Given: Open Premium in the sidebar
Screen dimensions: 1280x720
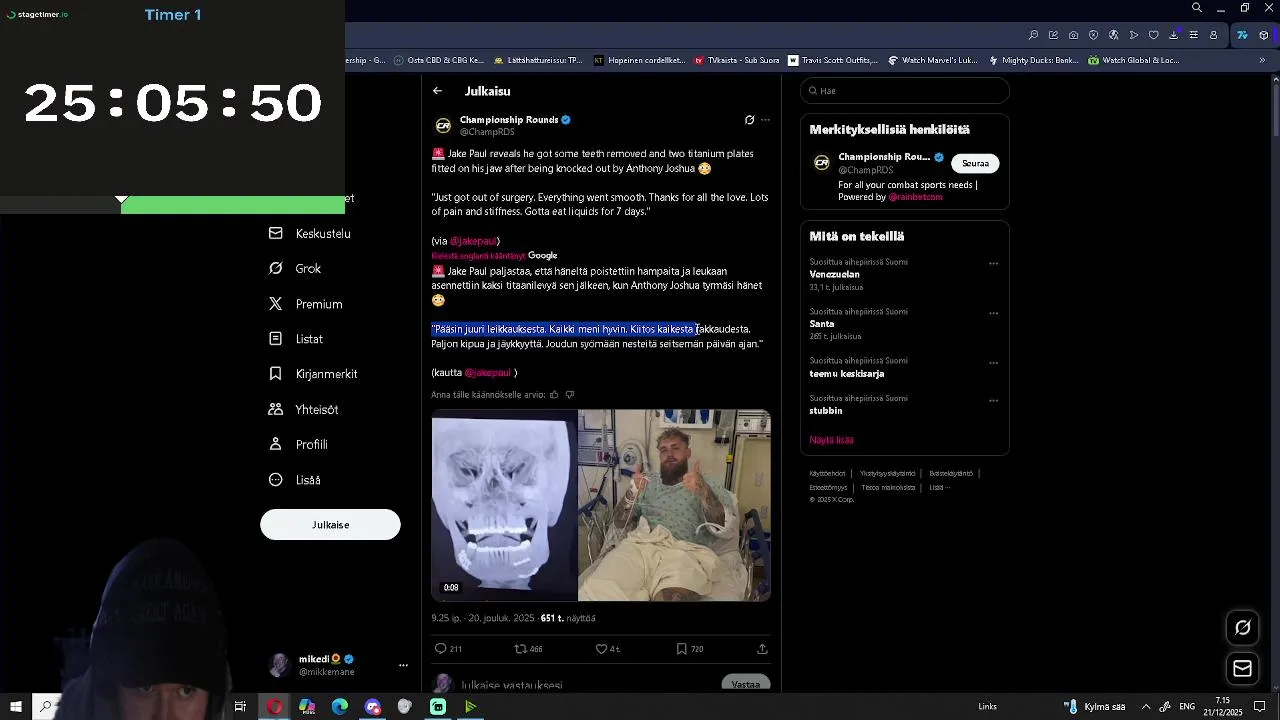Looking at the screenshot, I should [x=306, y=304].
